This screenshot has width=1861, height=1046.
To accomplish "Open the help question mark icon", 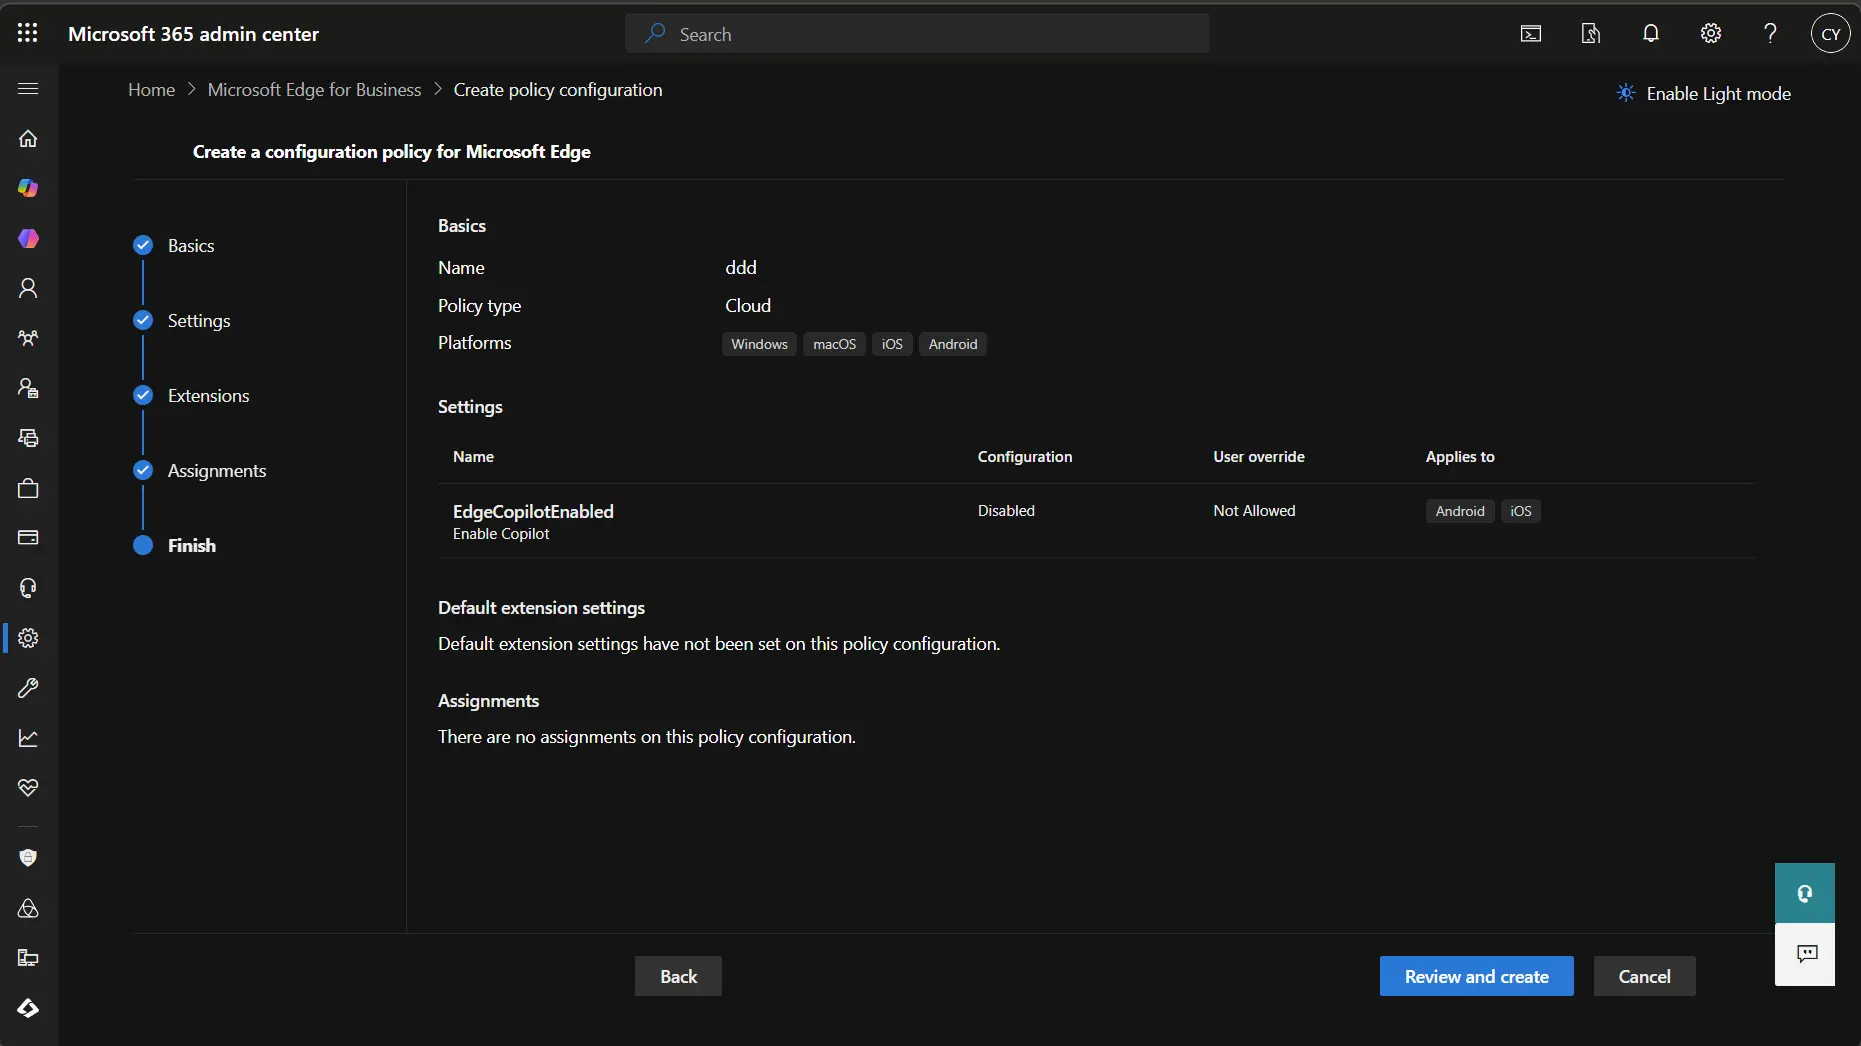I will click(x=1770, y=34).
